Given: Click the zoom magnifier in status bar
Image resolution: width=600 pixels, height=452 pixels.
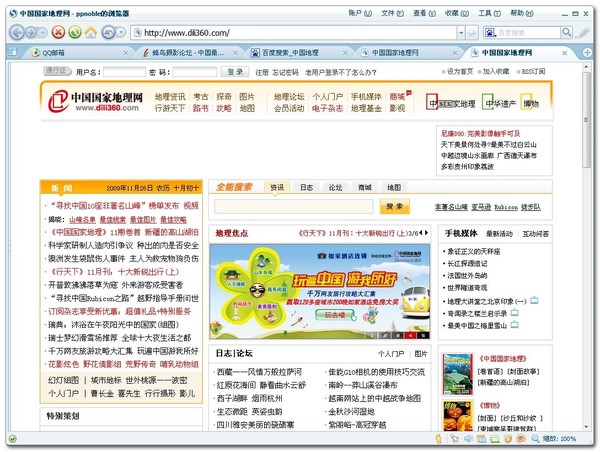Looking at the screenshot, I should pos(535,439).
